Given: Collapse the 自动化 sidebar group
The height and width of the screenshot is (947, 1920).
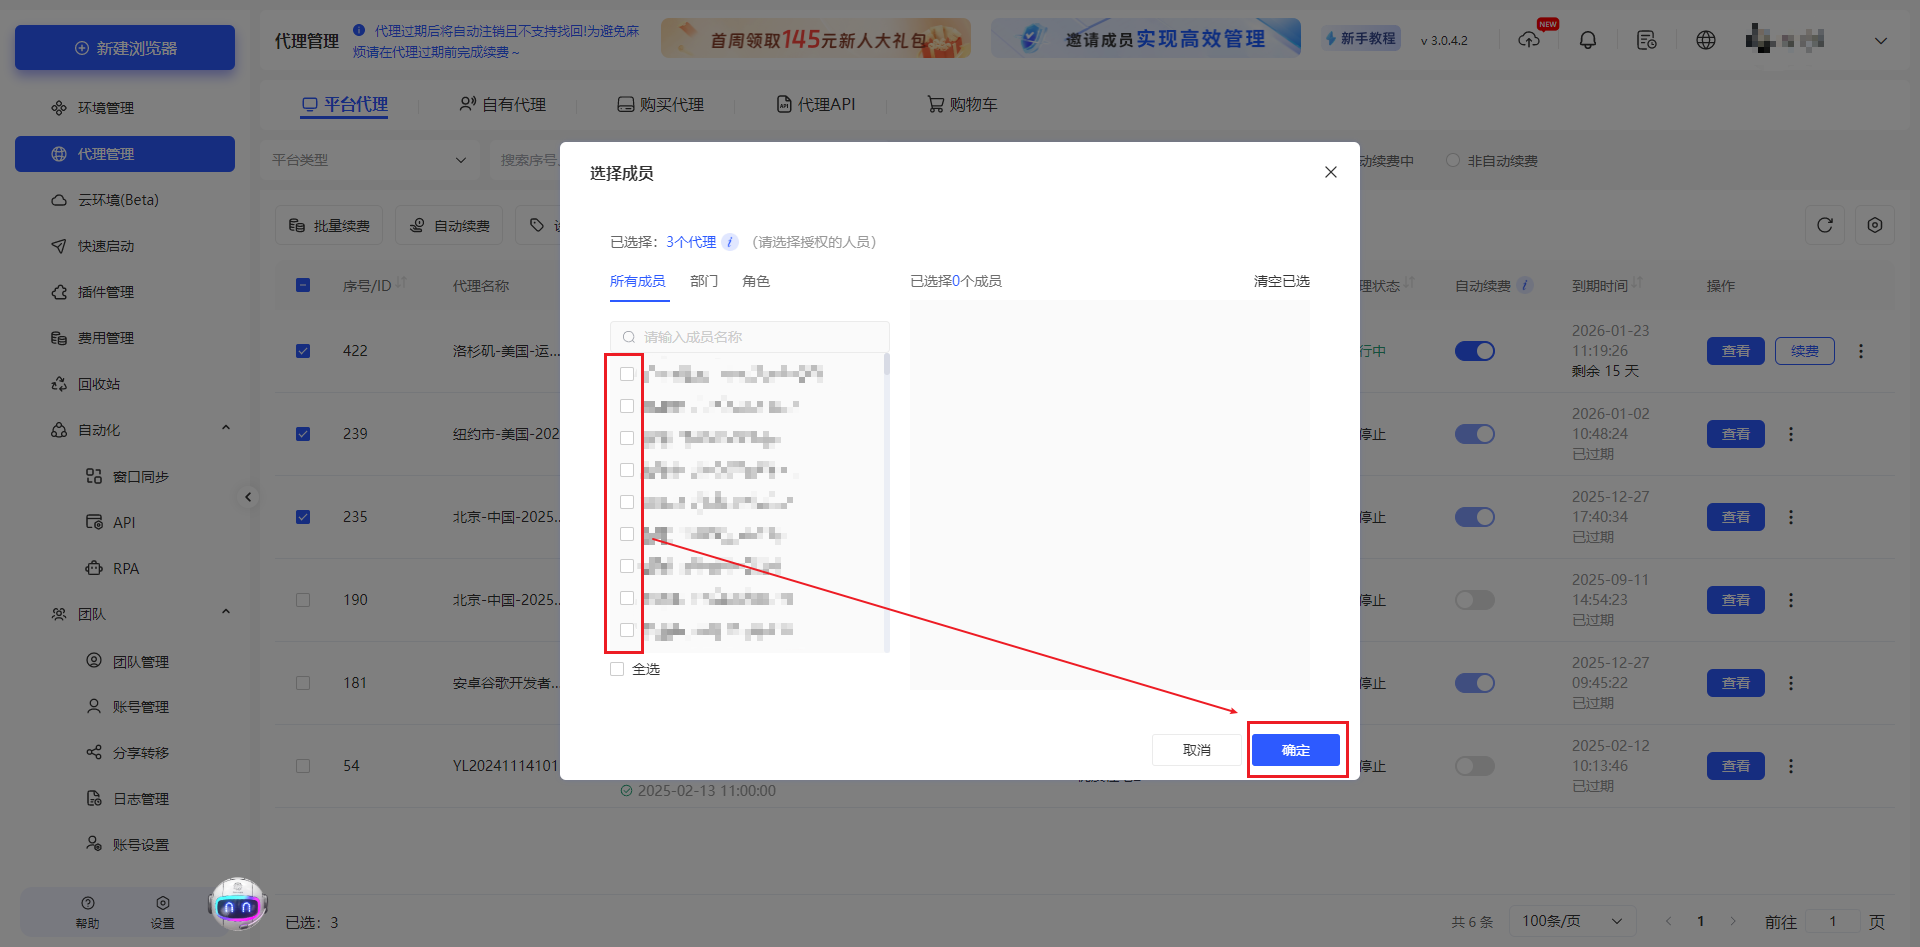Looking at the screenshot, I should coord(226,428).
